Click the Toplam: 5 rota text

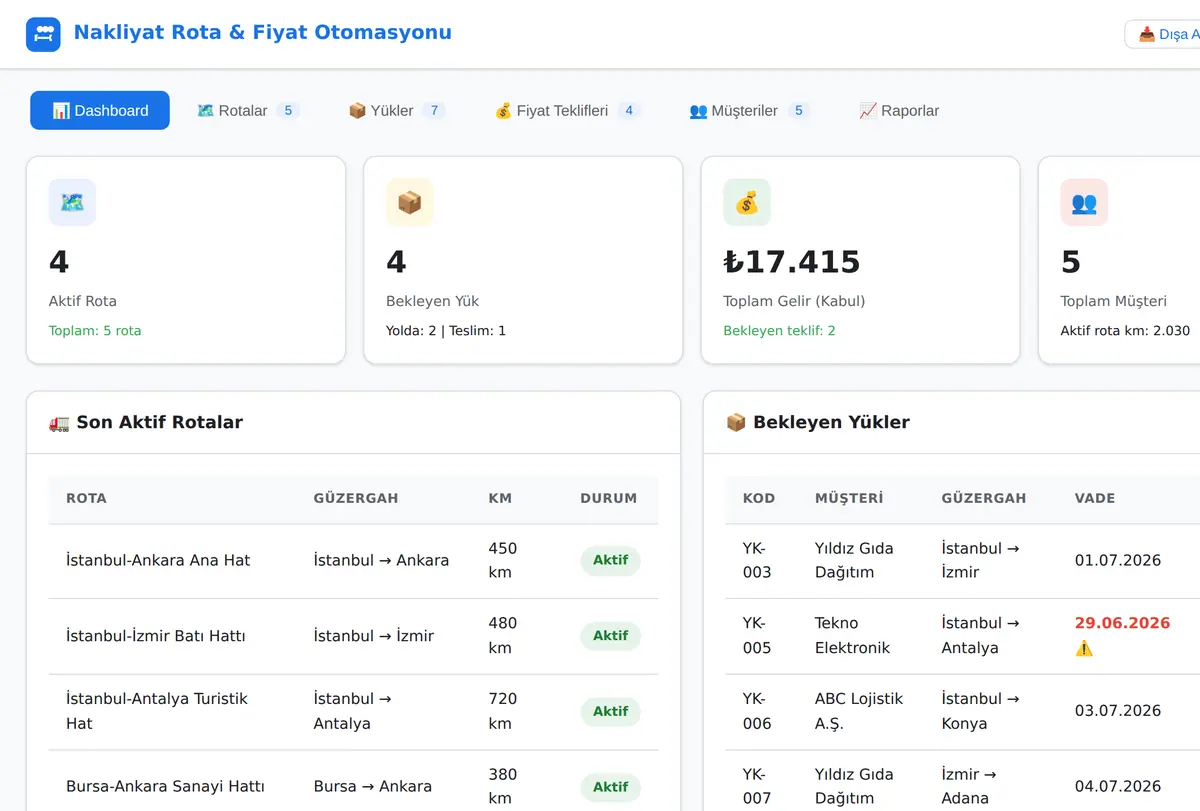(x=95, y=331)
